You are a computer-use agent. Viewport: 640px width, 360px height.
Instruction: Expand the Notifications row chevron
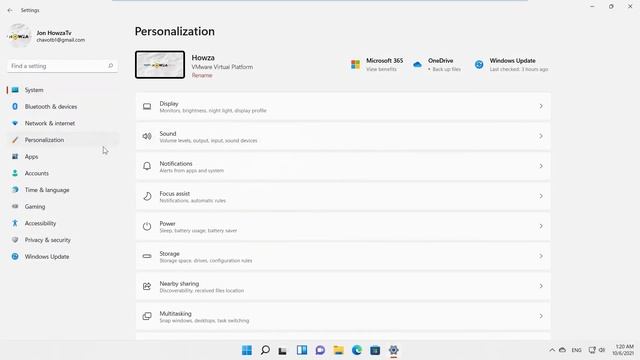click(x=541, y=166)
